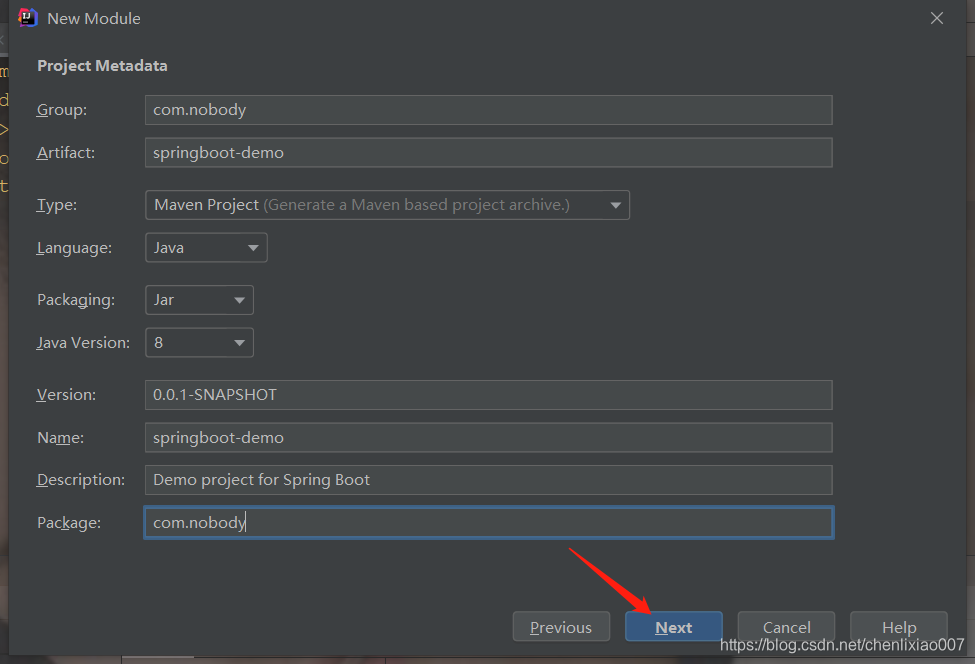Viewport: 975px width, 664px height.
Task: Open Help for this dialog
Action: click(899, 627)
